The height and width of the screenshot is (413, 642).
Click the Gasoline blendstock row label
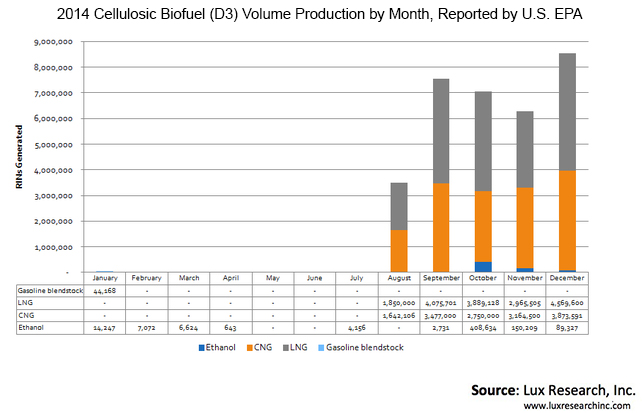click(50, 291)
